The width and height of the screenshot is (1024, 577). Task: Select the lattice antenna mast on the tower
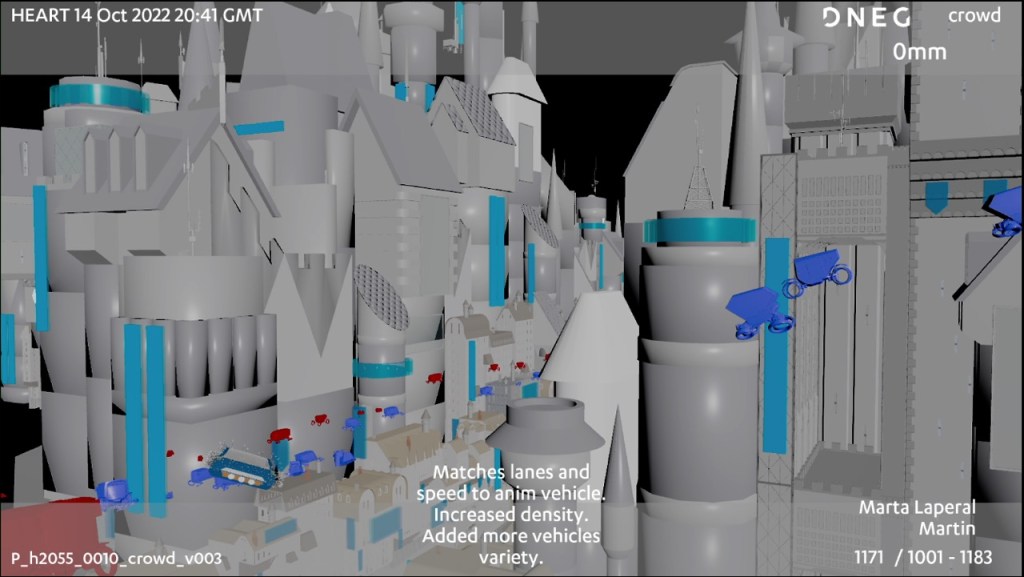698,183
